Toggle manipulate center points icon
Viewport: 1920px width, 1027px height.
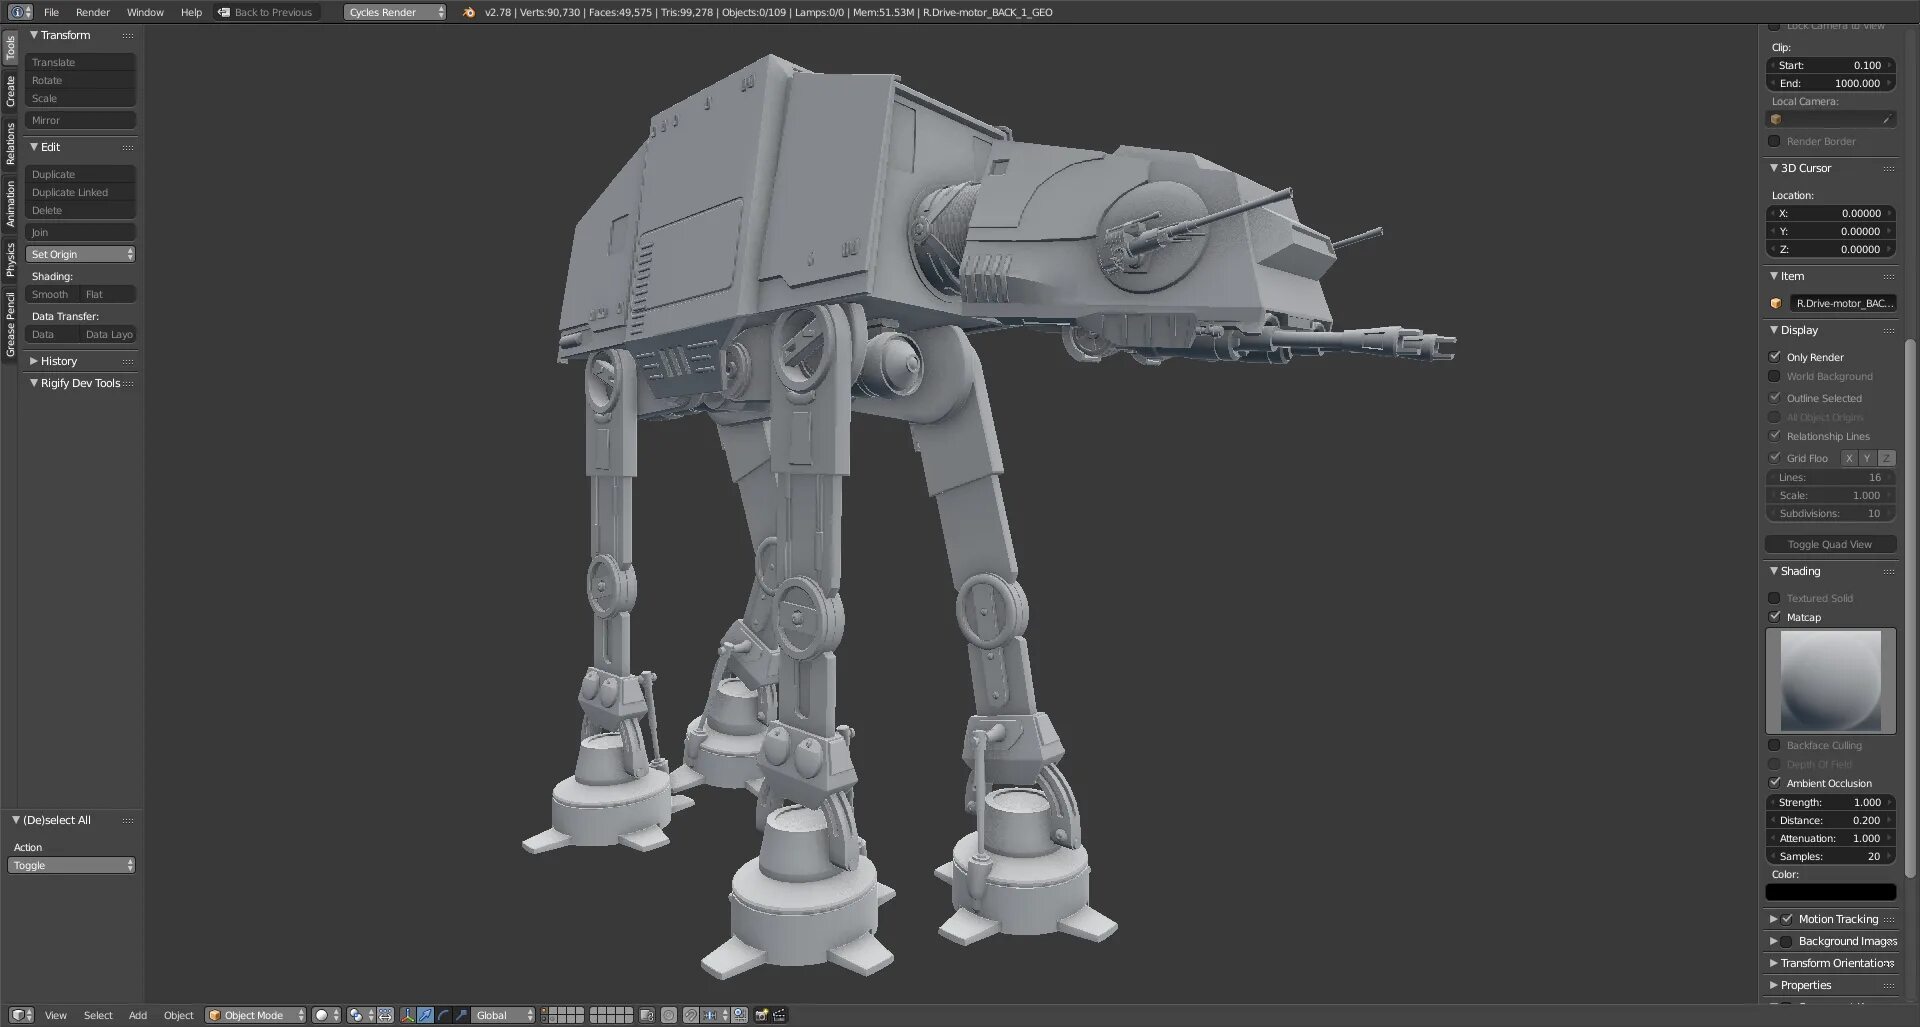(x=385, y=1015)
